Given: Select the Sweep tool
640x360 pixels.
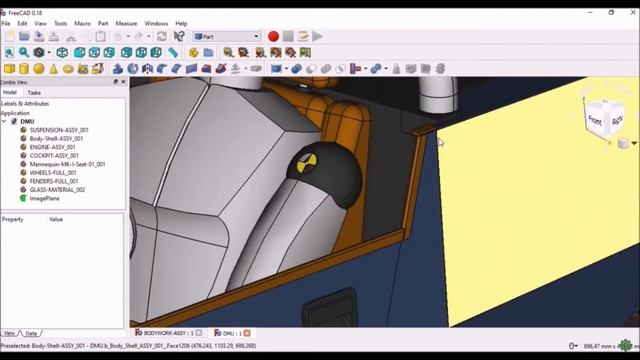Looking at the screenshot, I should [x=221, y=69].
